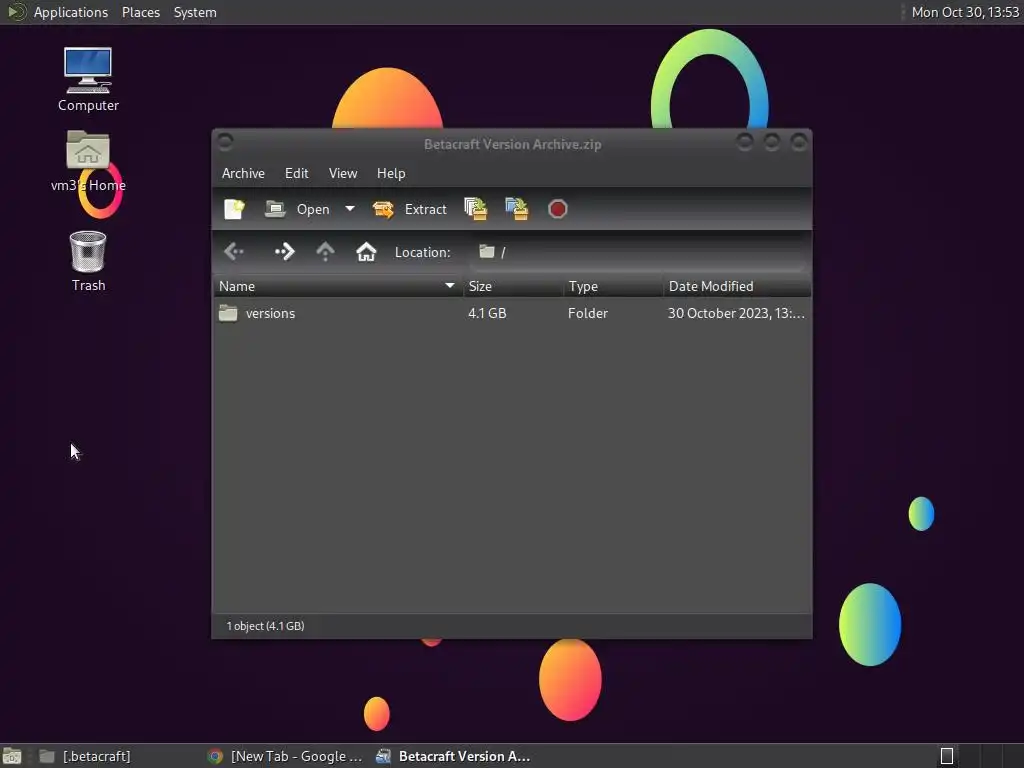Viewport: 1024px width, 768px height.
Task: Click the versions folder icon
Action: [228, 313]
